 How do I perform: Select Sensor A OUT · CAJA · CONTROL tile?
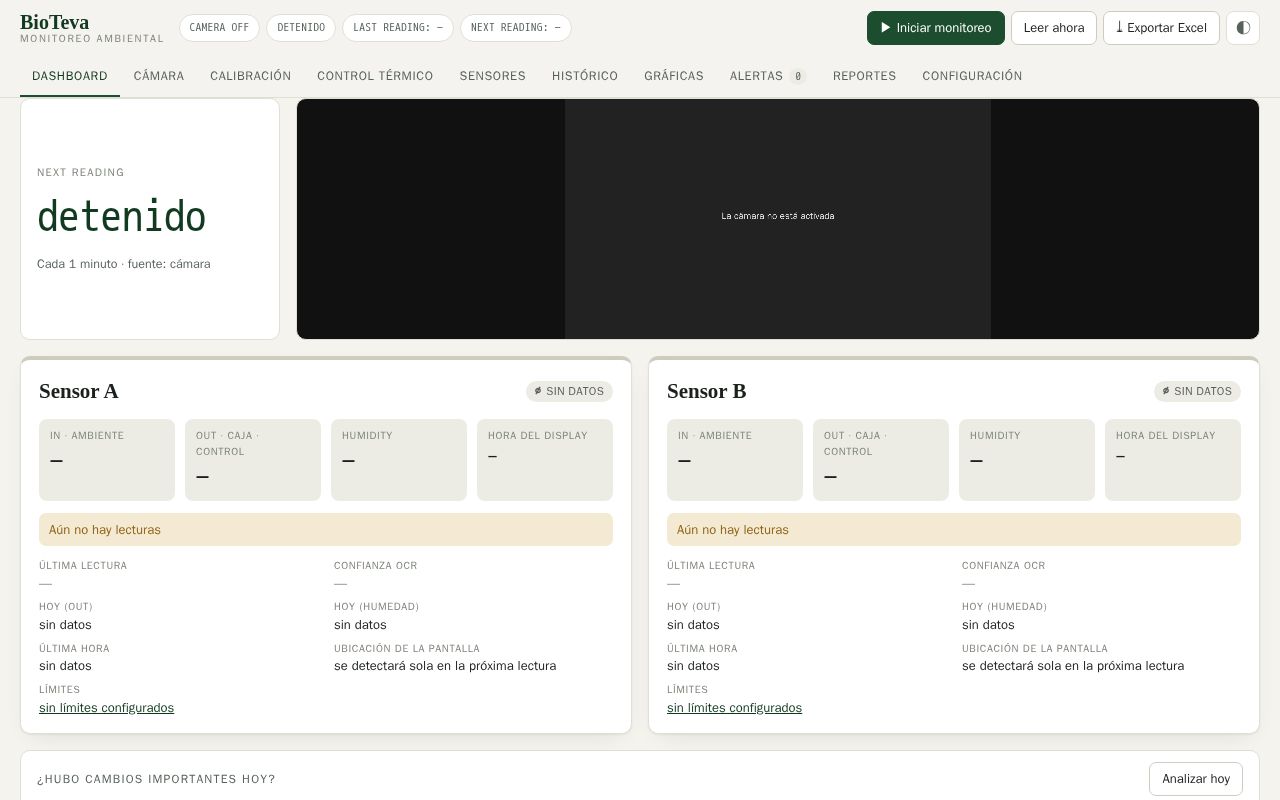[253, 460]
